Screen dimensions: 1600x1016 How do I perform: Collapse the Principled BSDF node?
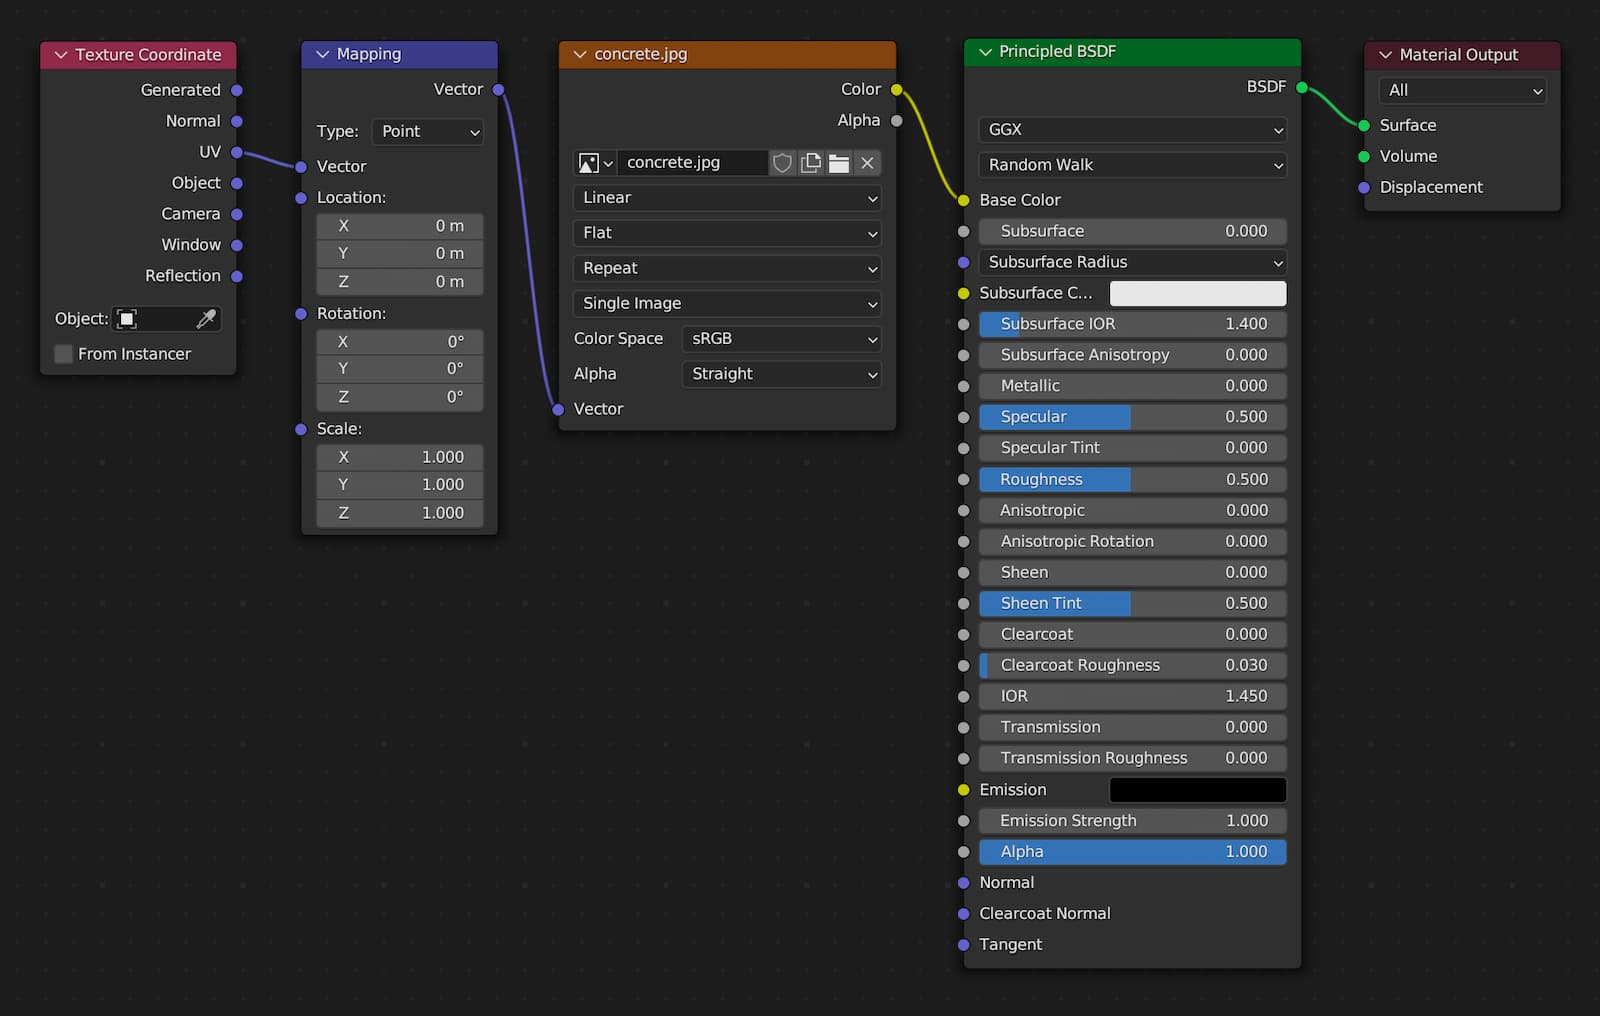click(985, 52)
